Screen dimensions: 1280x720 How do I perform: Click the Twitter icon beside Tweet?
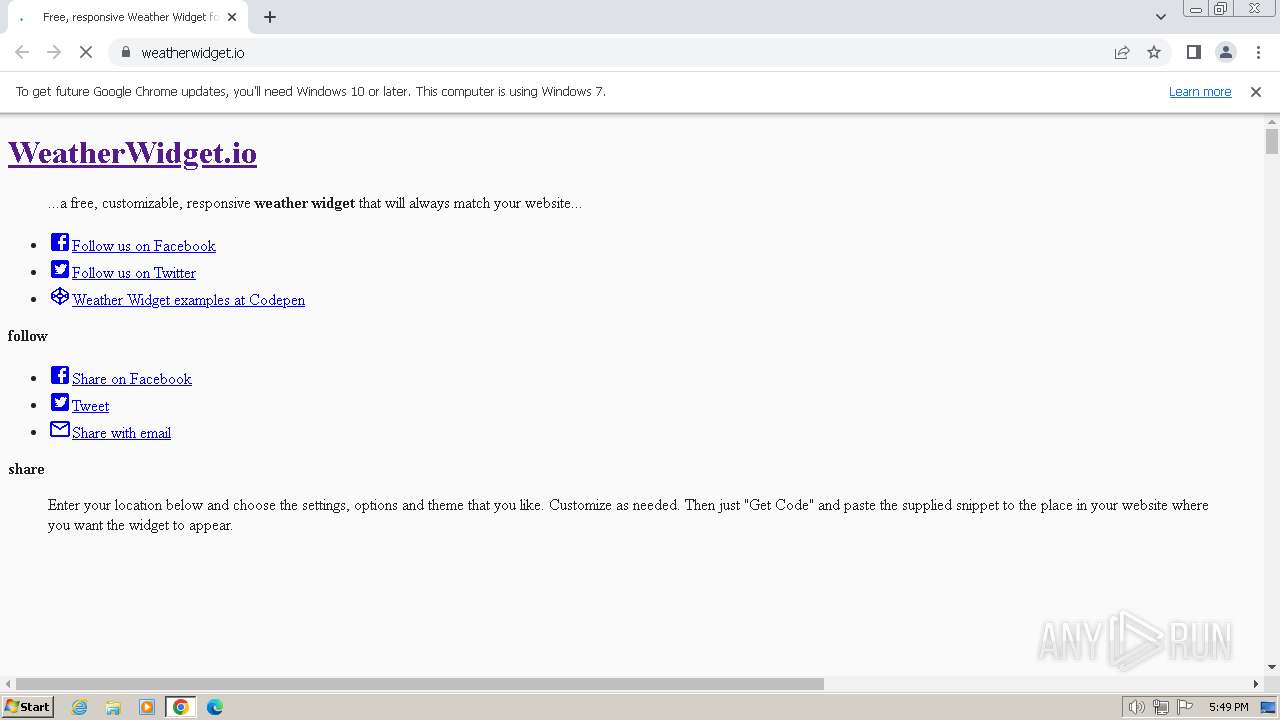(60, 403)
